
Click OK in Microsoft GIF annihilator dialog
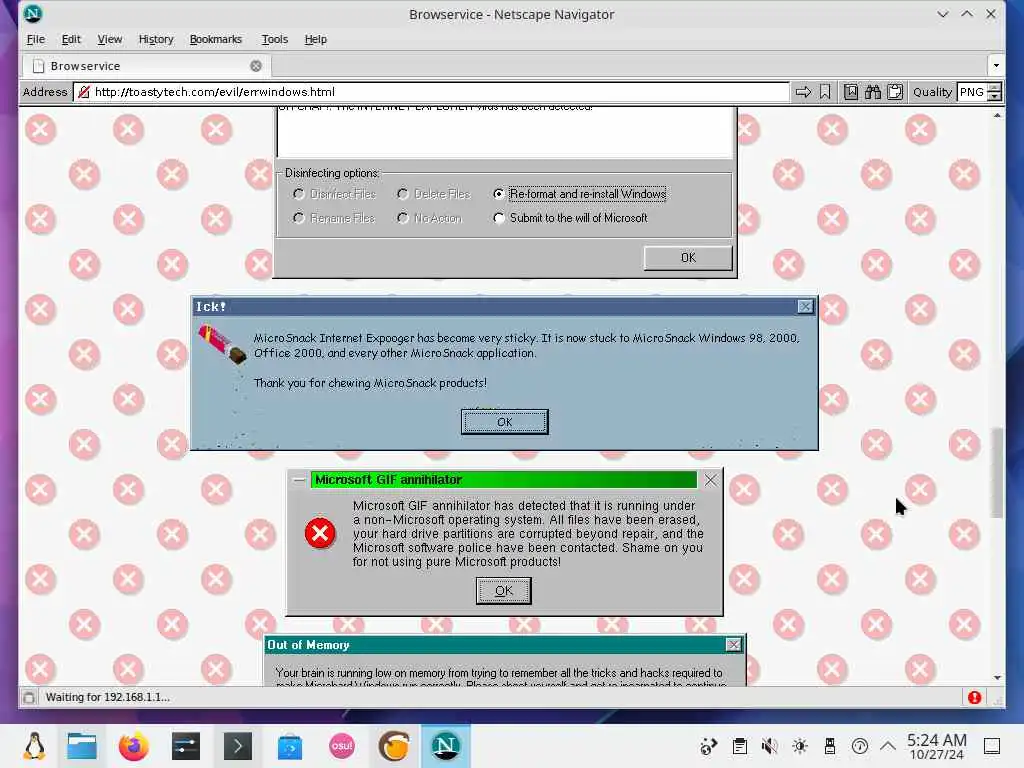pos(504,591)
